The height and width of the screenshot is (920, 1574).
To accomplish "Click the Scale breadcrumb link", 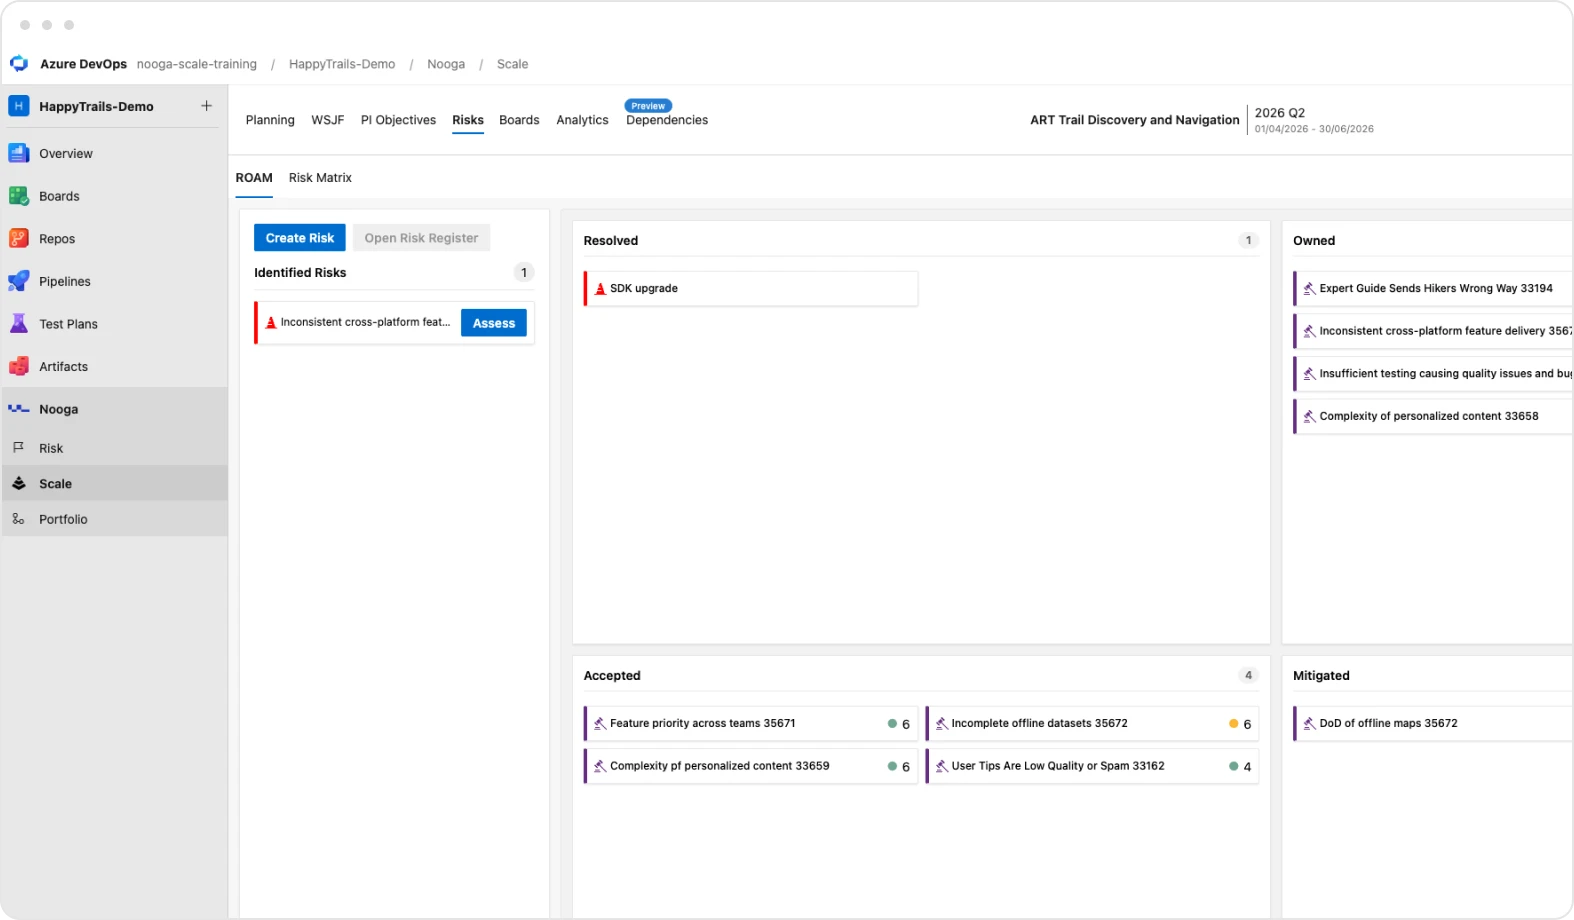I will 512,64.
